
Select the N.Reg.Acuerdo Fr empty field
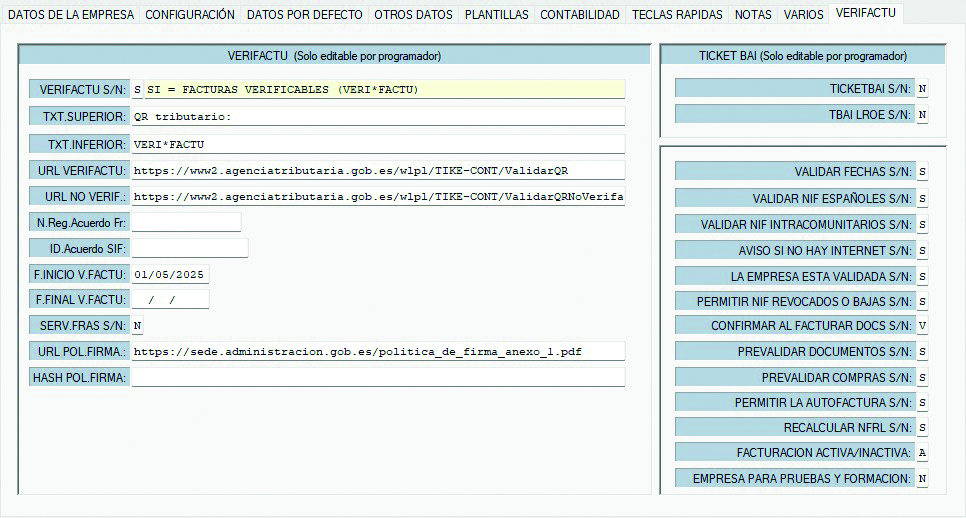(186, 222)
